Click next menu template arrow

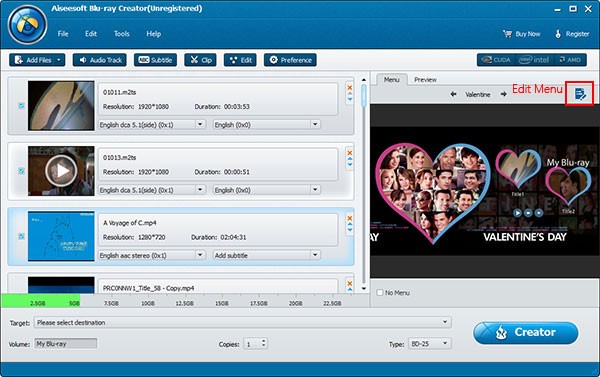tap(504, 94)
